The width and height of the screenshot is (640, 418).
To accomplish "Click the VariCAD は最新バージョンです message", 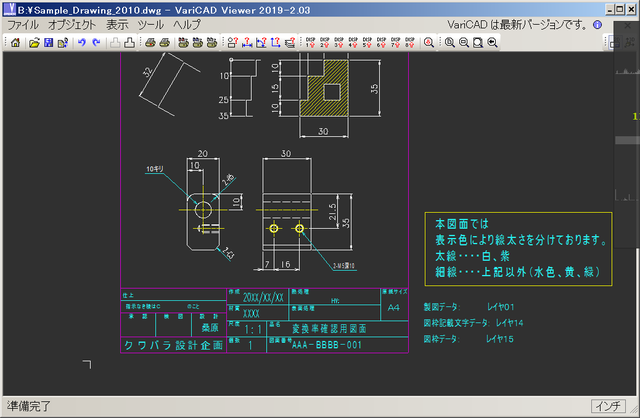I will click(517, 25).
